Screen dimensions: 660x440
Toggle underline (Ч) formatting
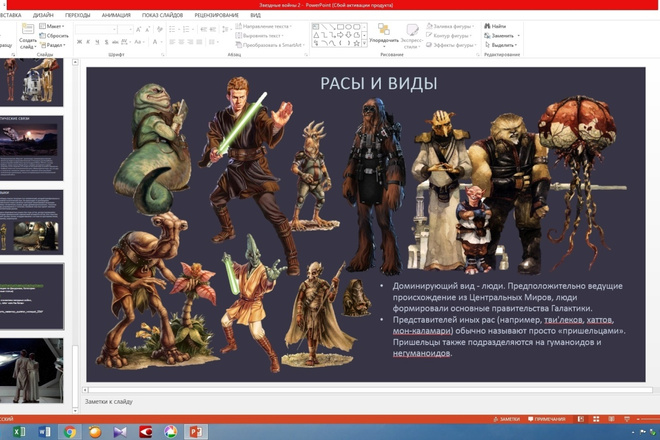(97, 42)
